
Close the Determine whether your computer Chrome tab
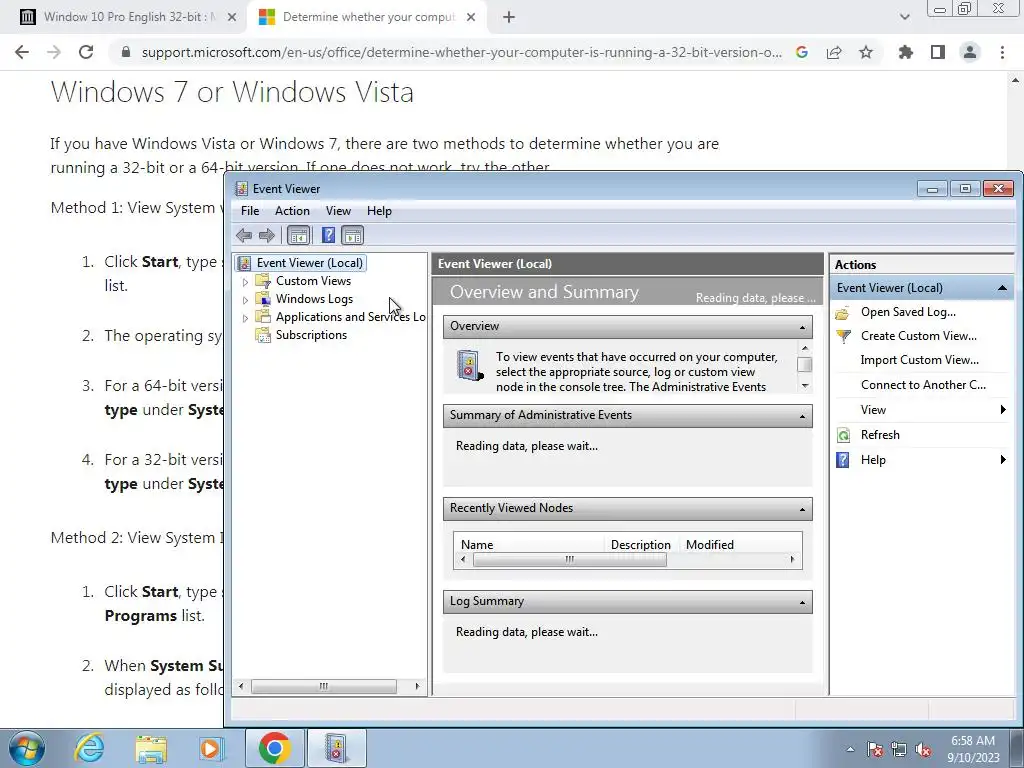click(471, 18)
